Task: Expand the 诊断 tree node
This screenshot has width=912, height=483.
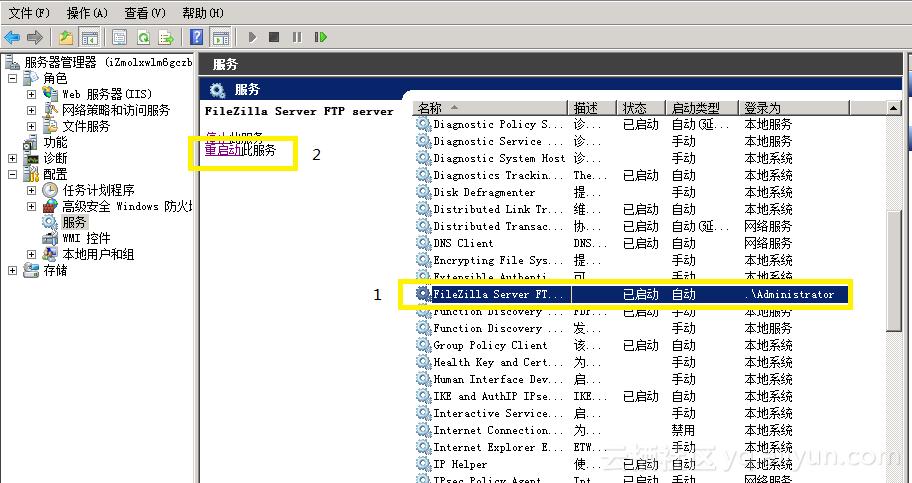Action: (x=12, y=158)
